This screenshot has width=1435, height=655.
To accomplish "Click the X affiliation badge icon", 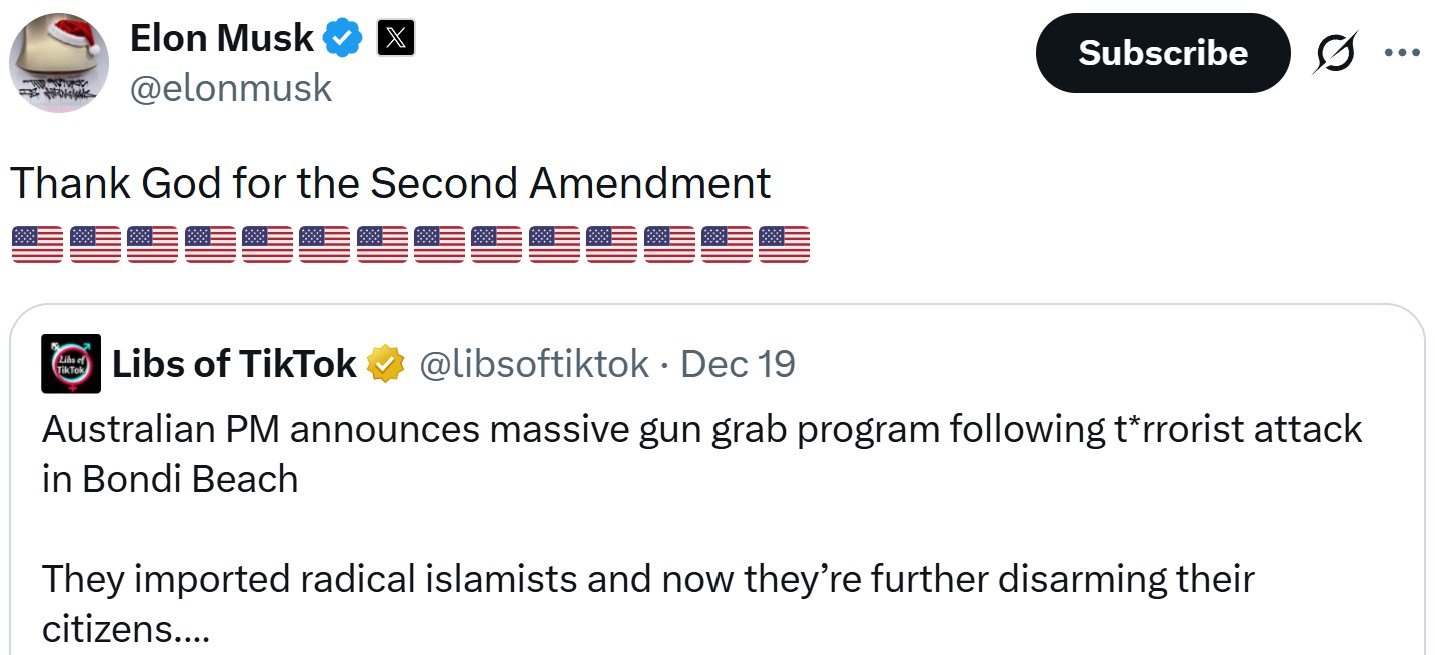I will coord(396,39).
